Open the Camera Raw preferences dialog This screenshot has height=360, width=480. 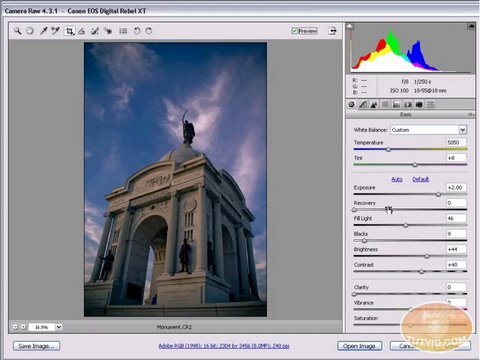click(x=123, y=31)
